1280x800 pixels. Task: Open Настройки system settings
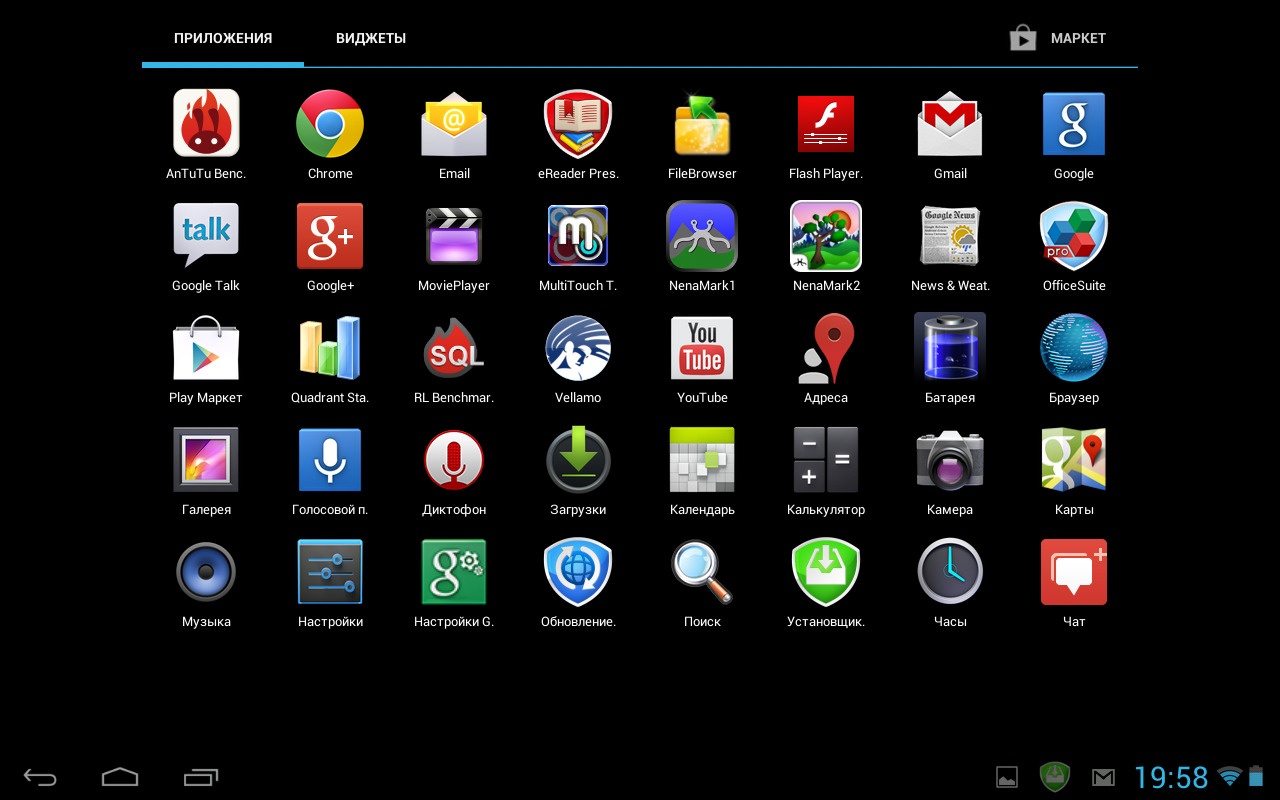click(330, 572)
